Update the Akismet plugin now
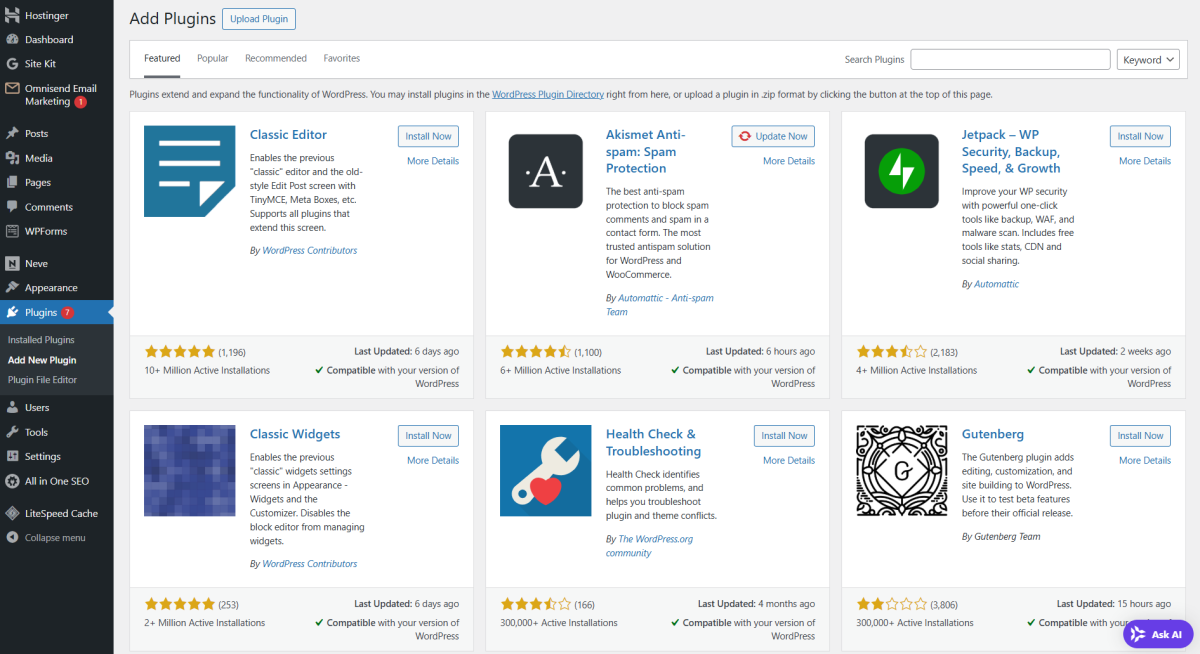The image size is (1200, 654). pyautogui.click(x=773, y=136)
